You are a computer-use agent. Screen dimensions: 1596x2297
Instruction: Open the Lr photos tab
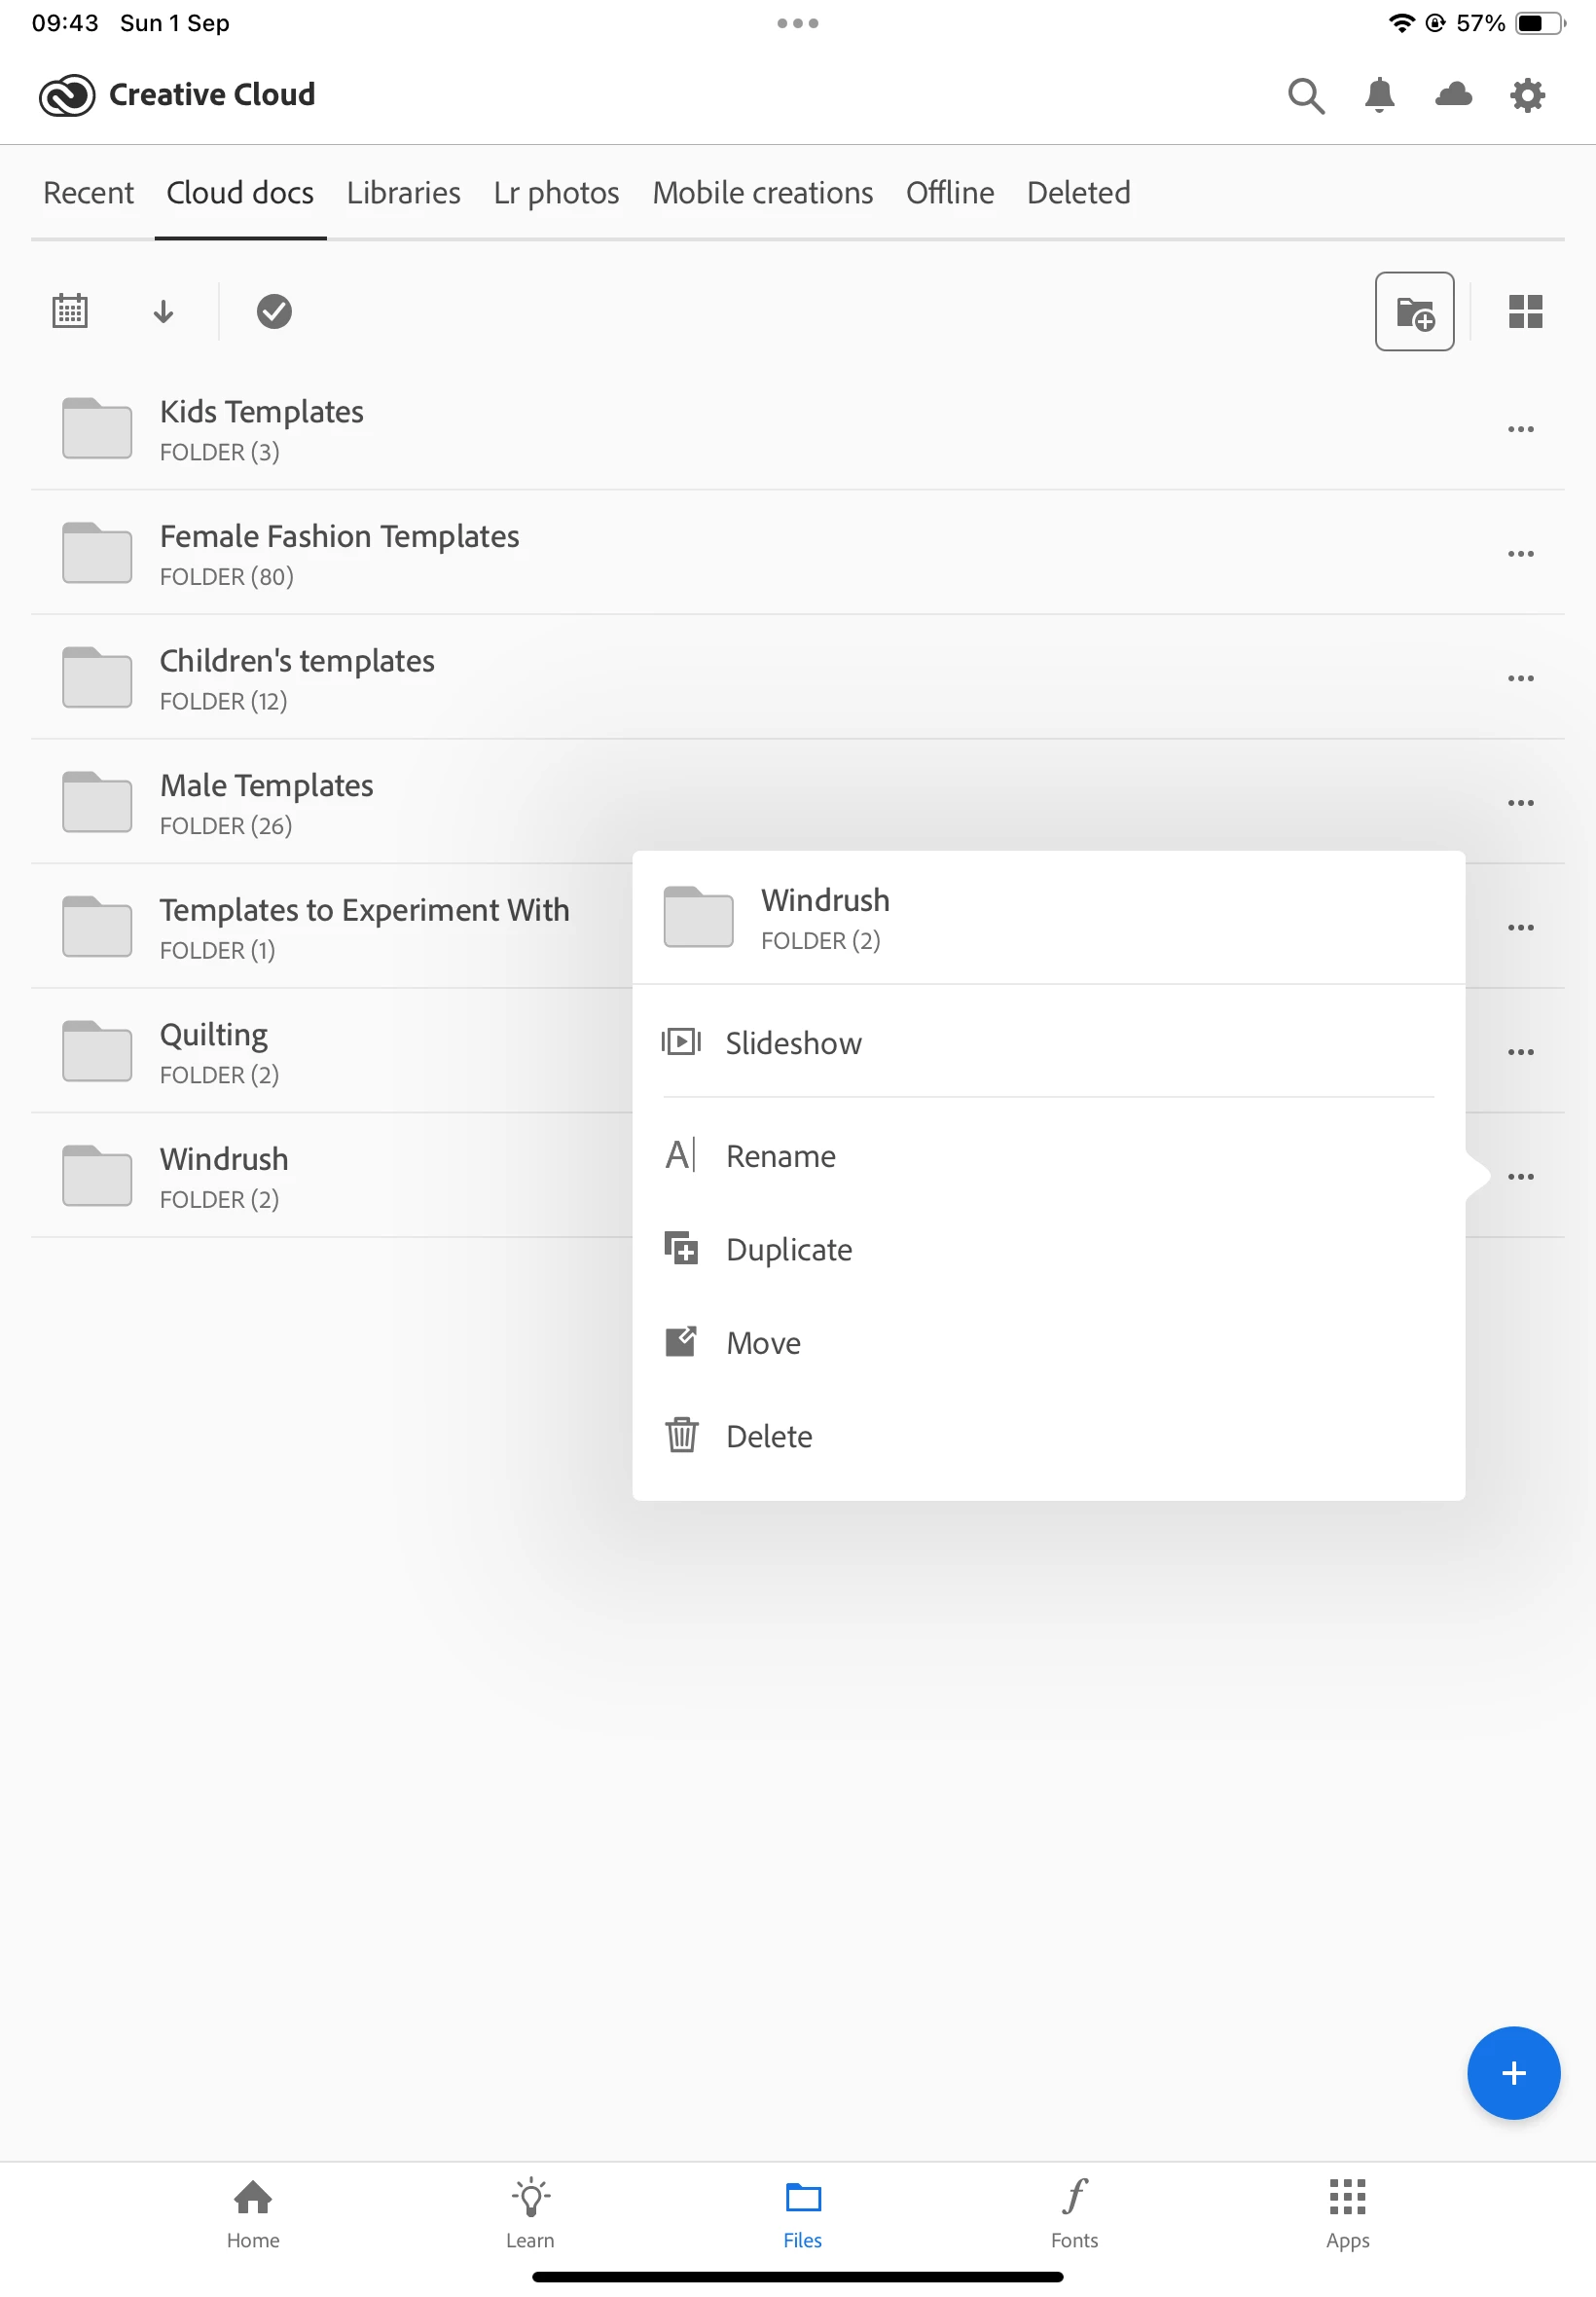[x=556, y=193]
